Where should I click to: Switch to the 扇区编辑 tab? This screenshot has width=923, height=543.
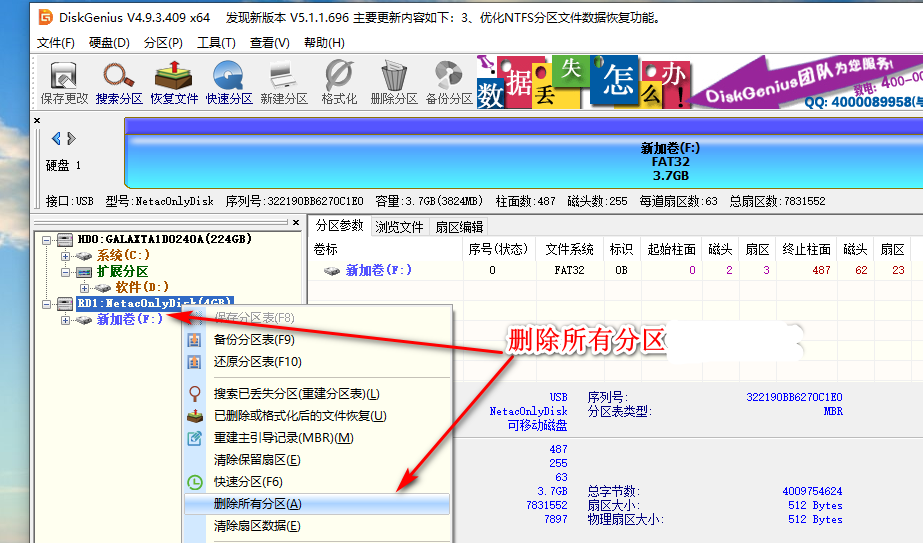[459, 227]
